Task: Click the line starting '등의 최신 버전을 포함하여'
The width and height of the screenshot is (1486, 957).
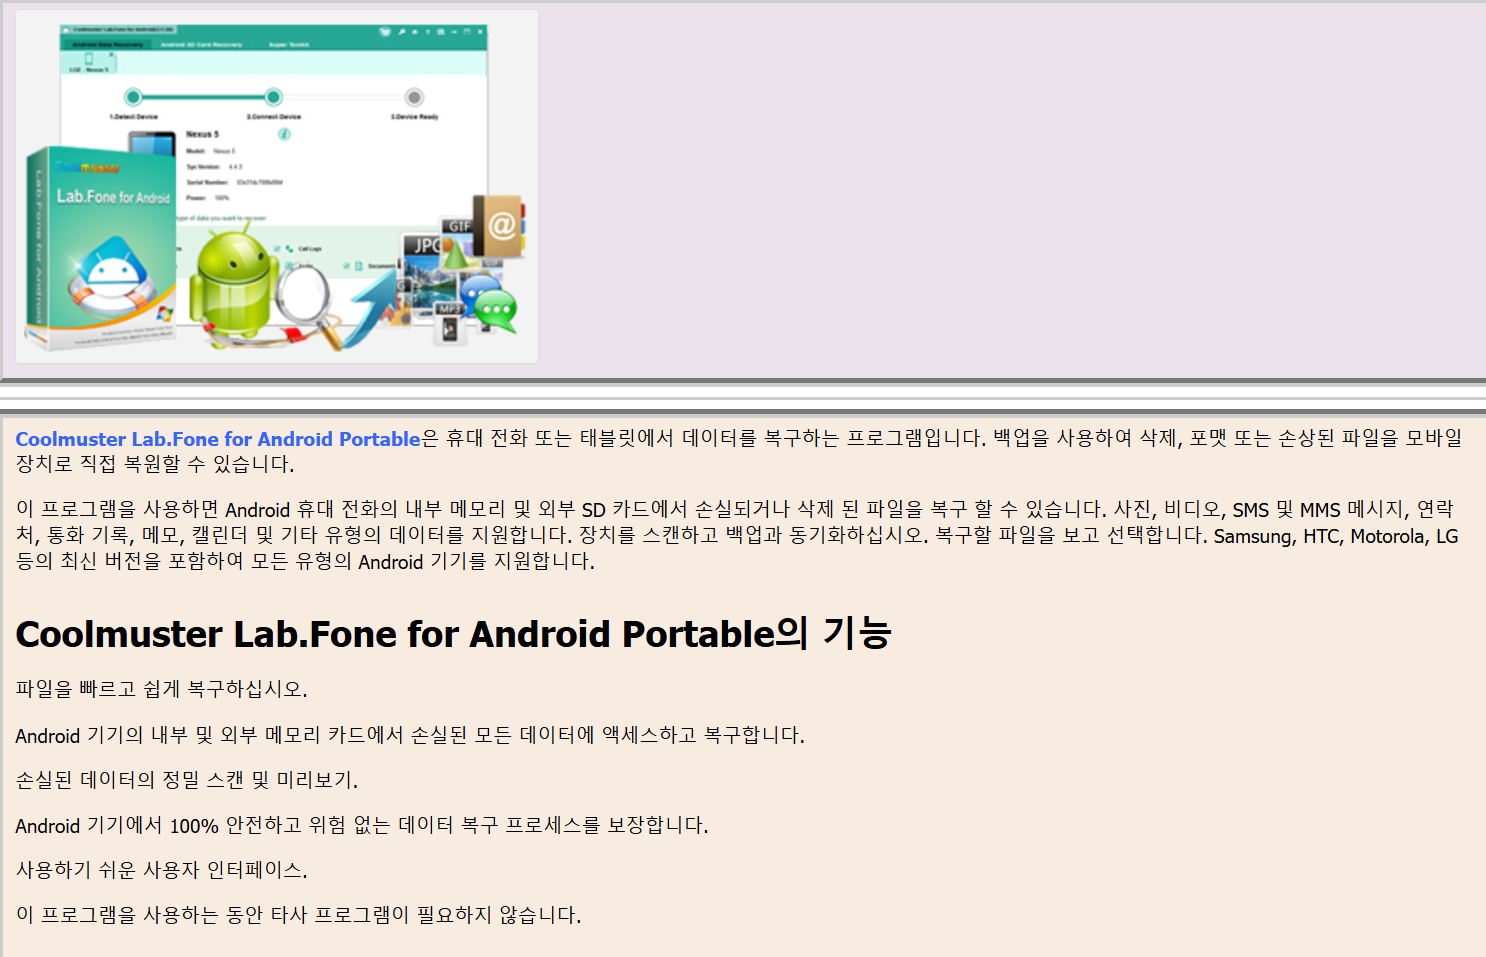Action: [x=305, y=561]
